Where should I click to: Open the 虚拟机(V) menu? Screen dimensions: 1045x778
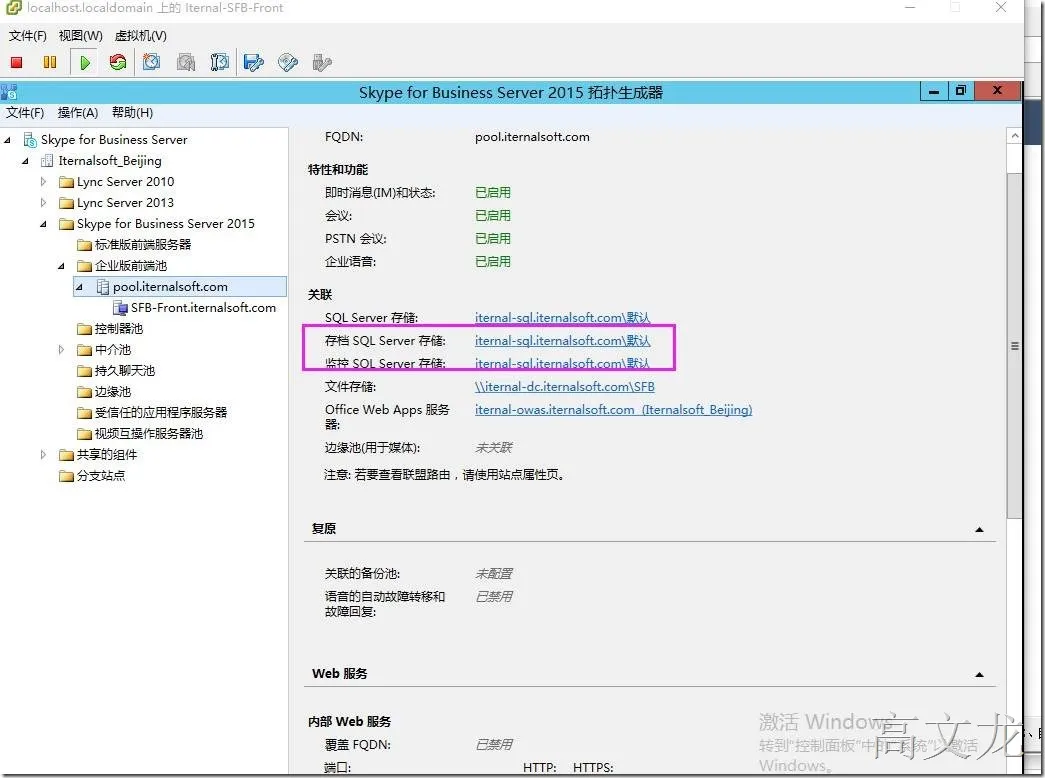(x=141, y=35)
